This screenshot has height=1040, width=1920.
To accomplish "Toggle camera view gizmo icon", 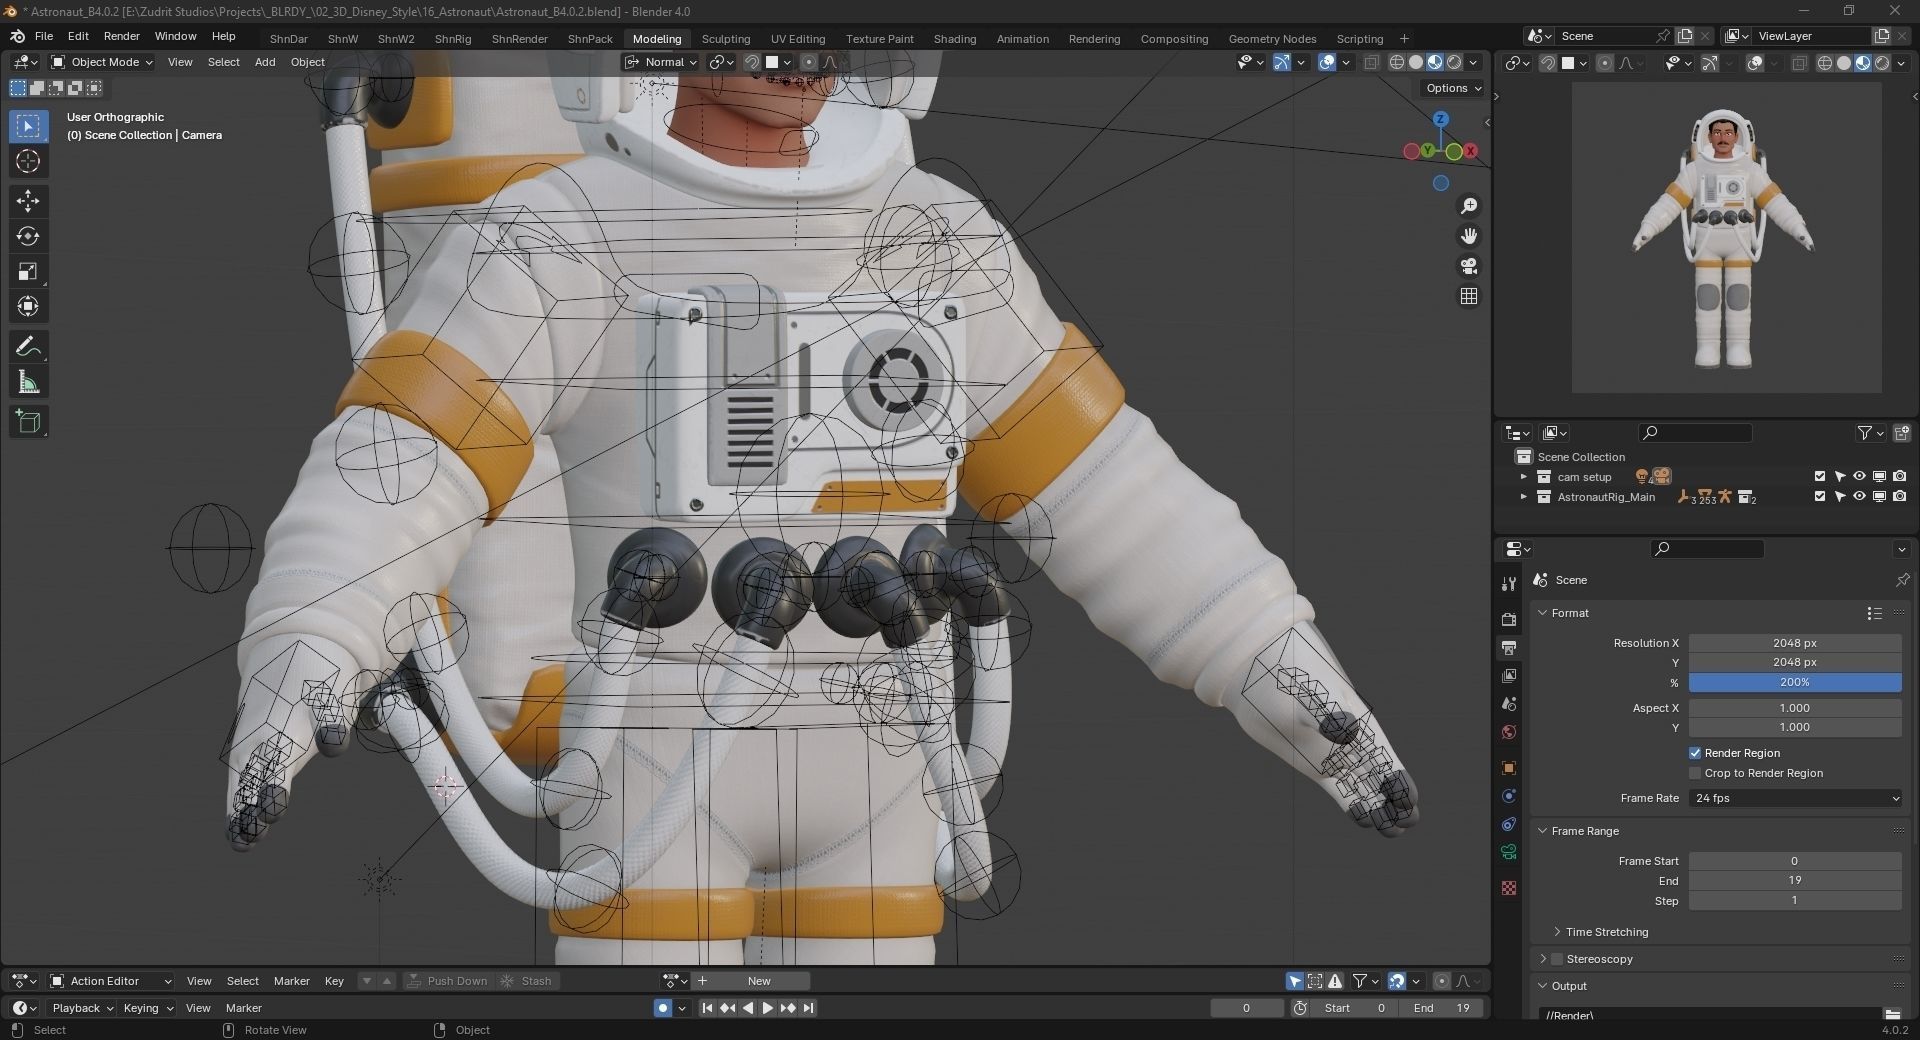I will pos(1469,266).
